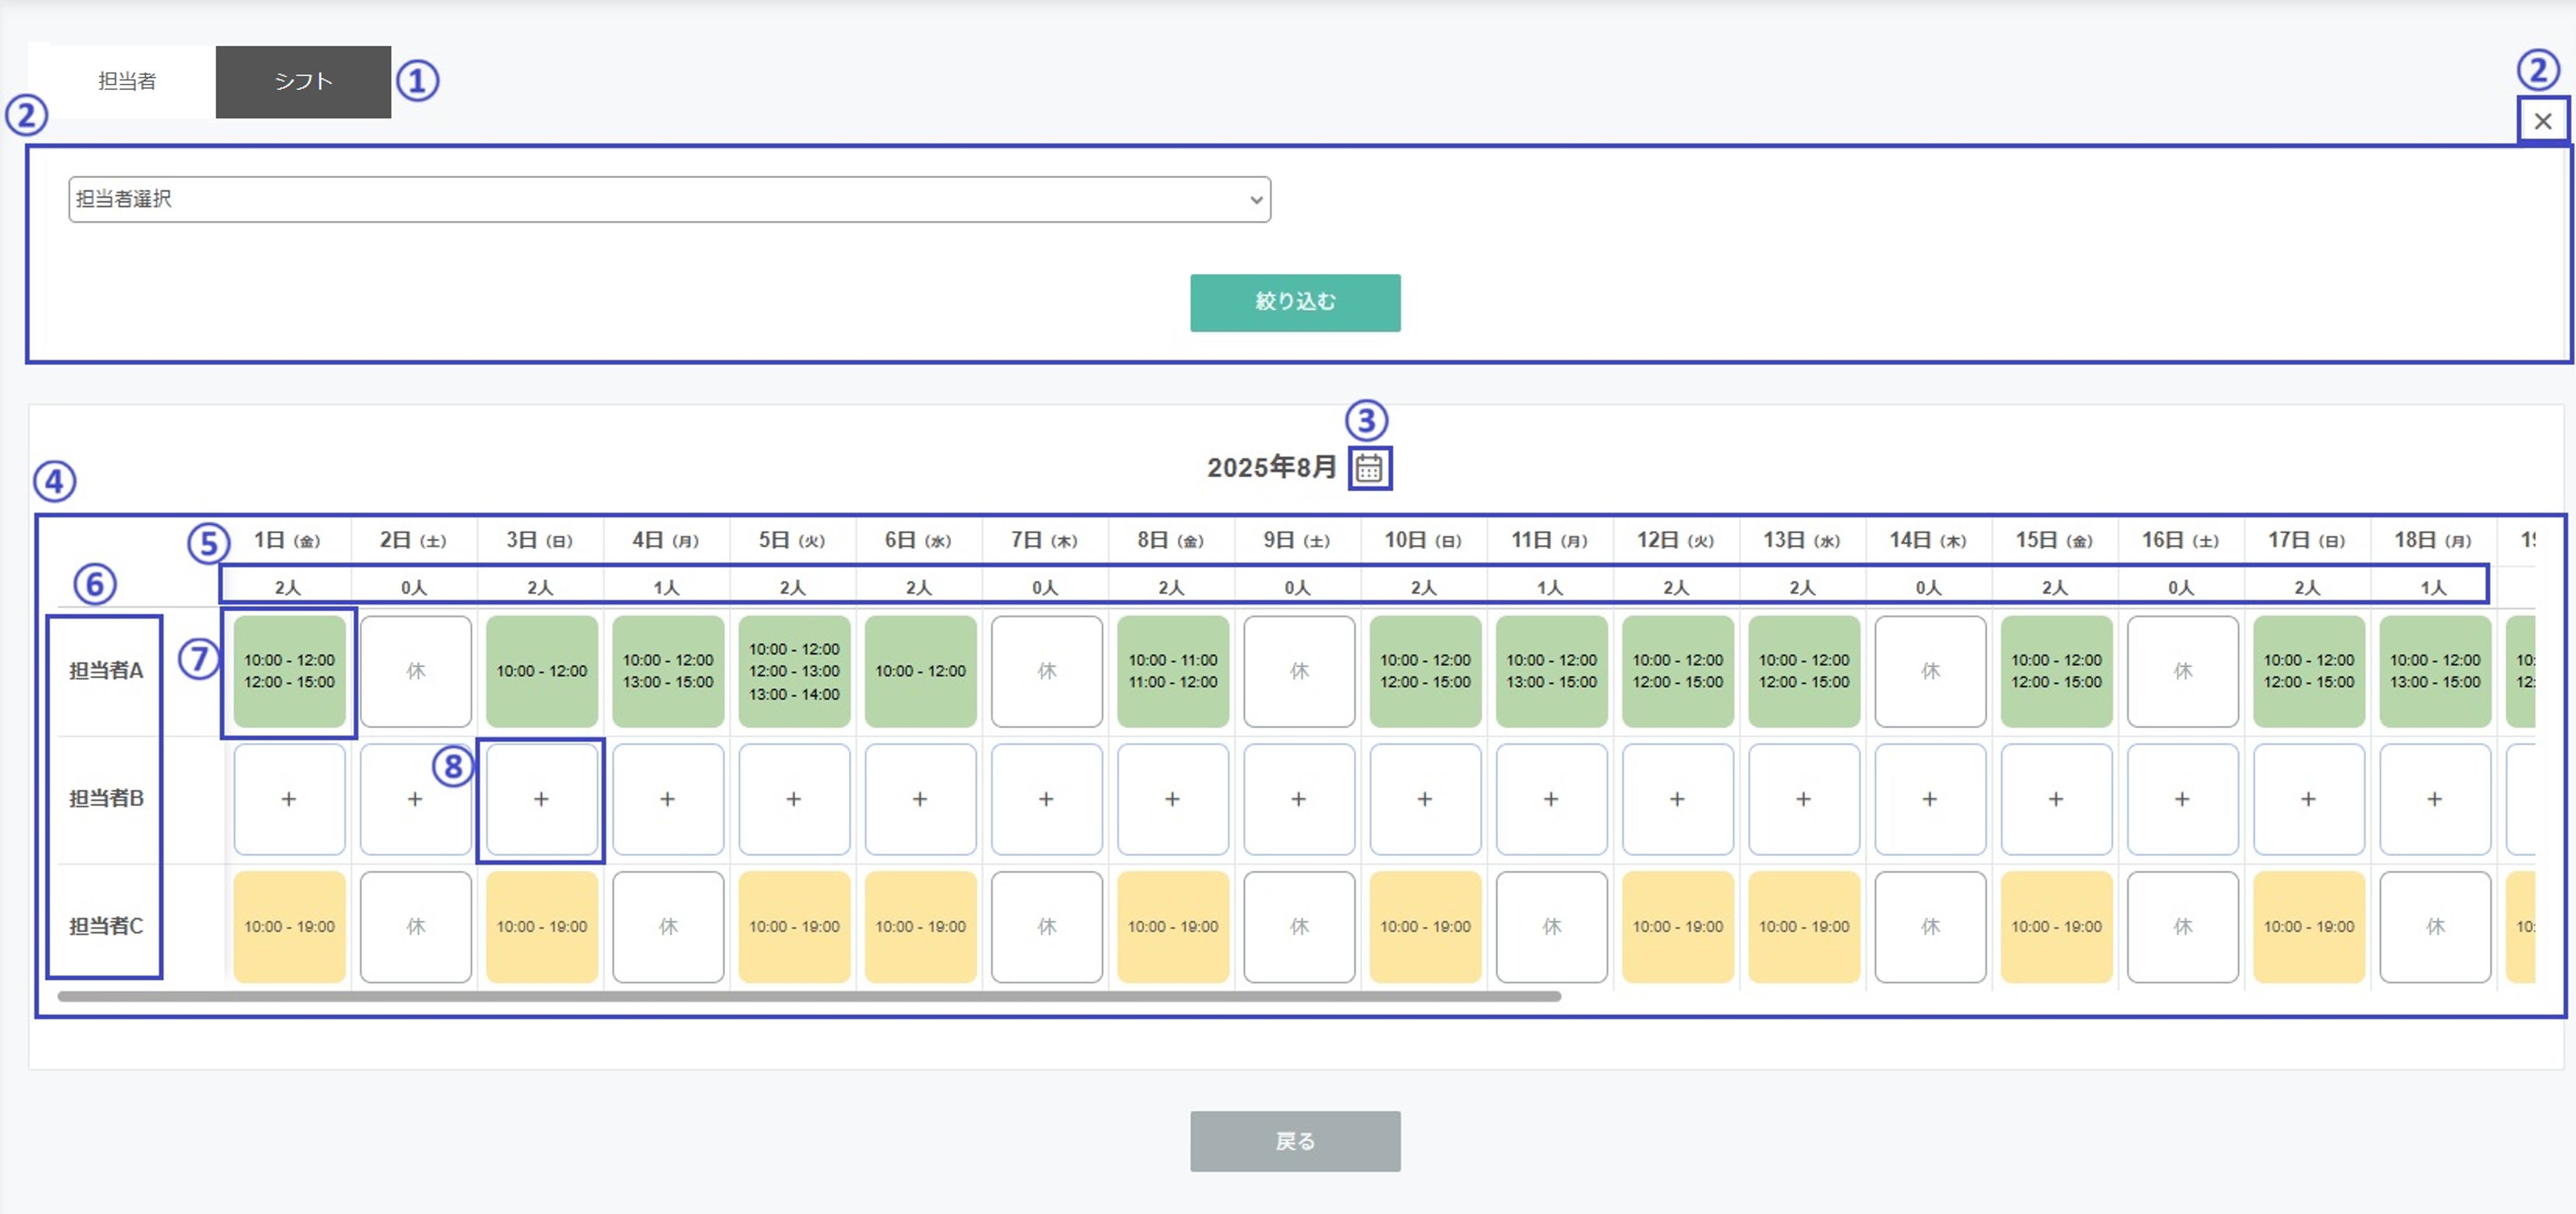Add shift for 担当者B on 13日

click(1804, 799)
